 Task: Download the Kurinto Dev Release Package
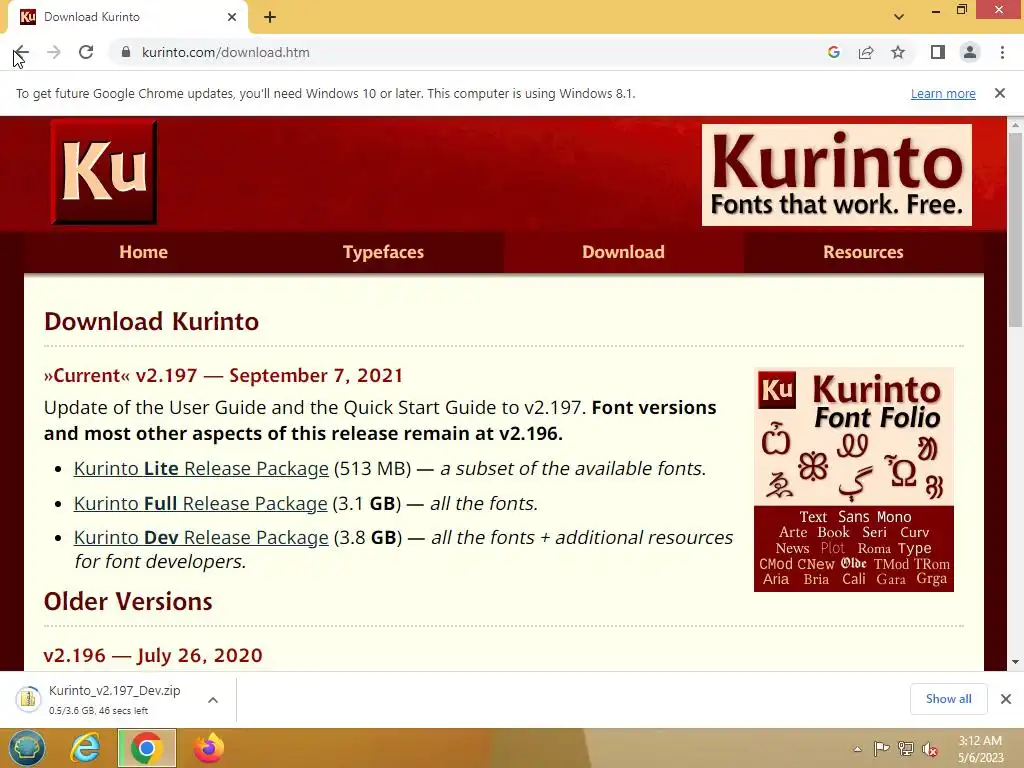click(x=201, y=537)
